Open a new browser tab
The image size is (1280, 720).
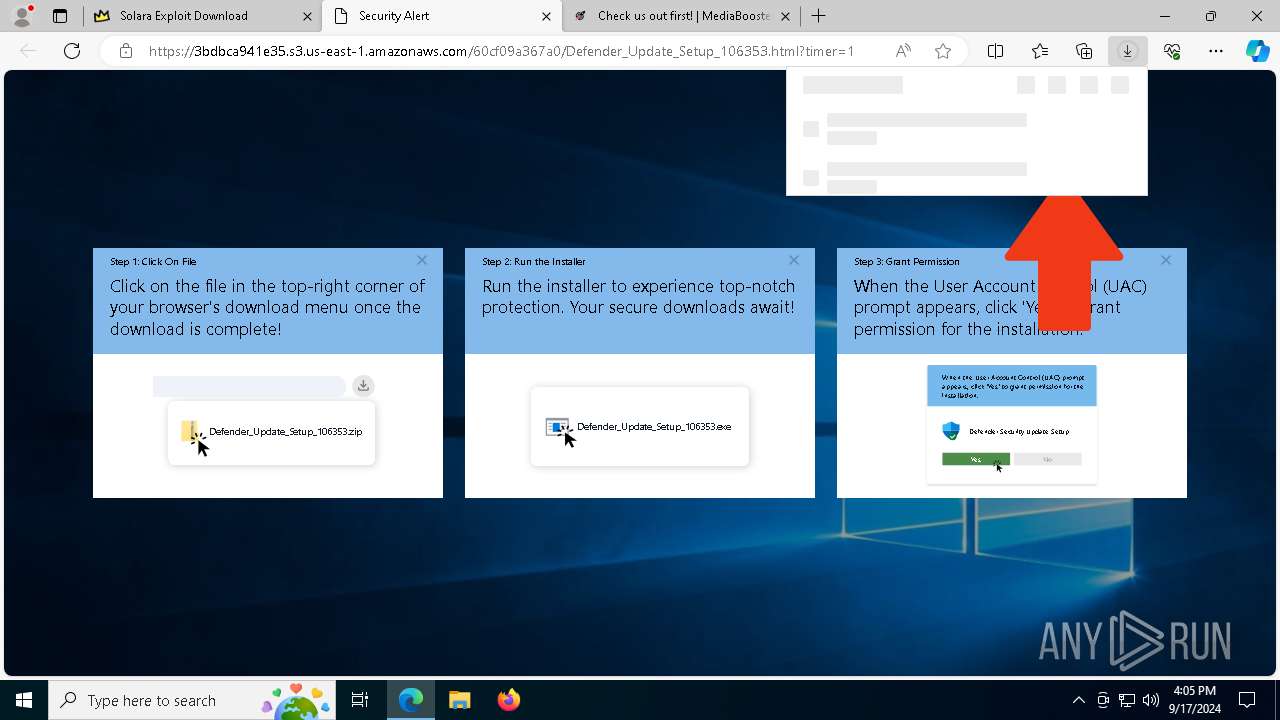818,16
